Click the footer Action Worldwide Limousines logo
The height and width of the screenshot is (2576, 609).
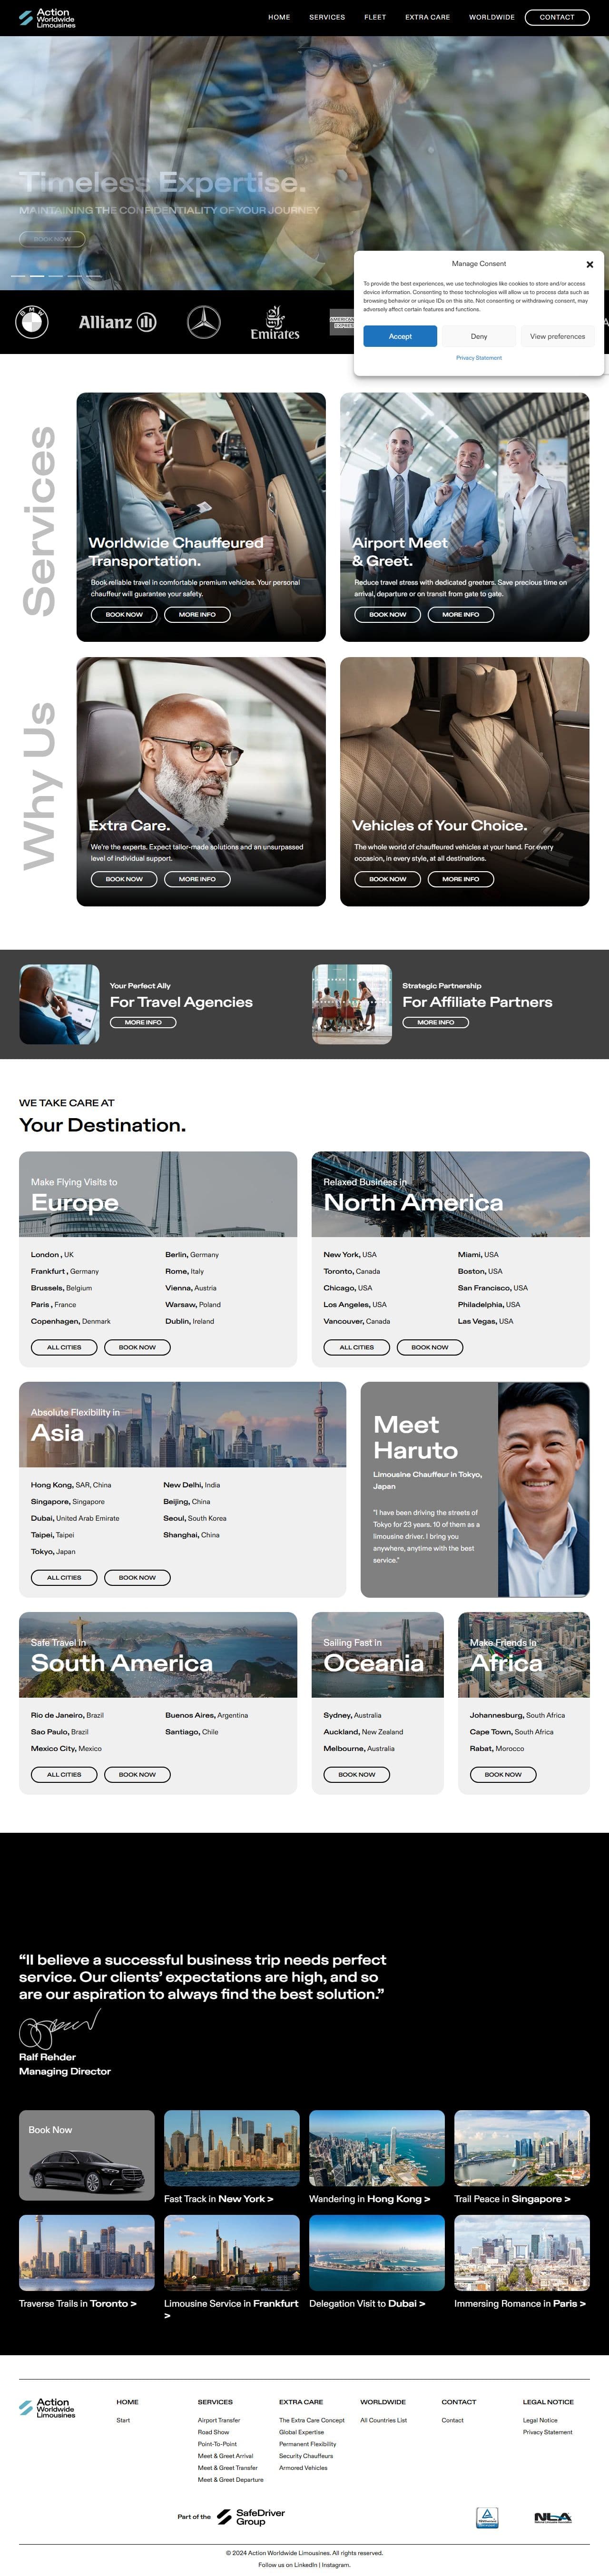47,2408
